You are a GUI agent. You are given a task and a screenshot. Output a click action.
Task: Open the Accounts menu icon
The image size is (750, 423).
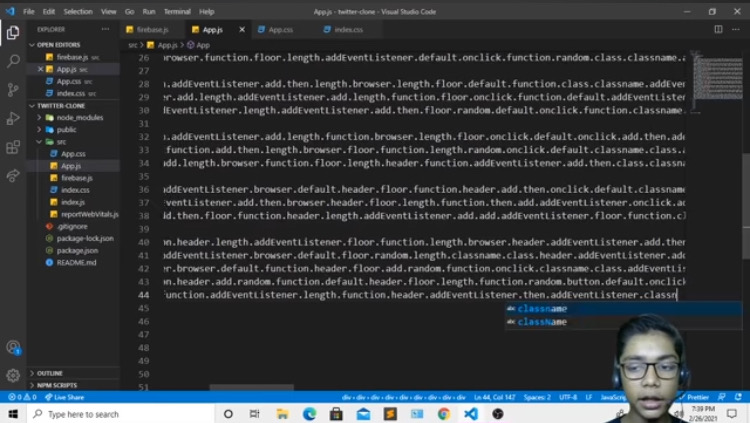coord(13,347)
